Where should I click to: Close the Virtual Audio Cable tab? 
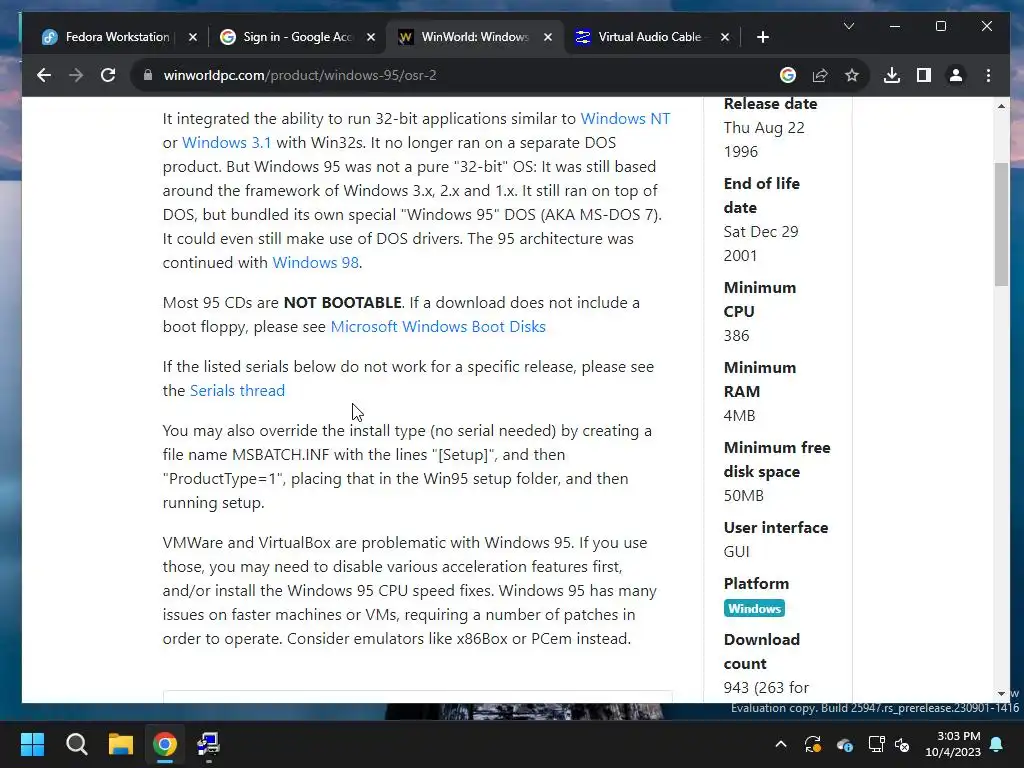click(725, 37)
